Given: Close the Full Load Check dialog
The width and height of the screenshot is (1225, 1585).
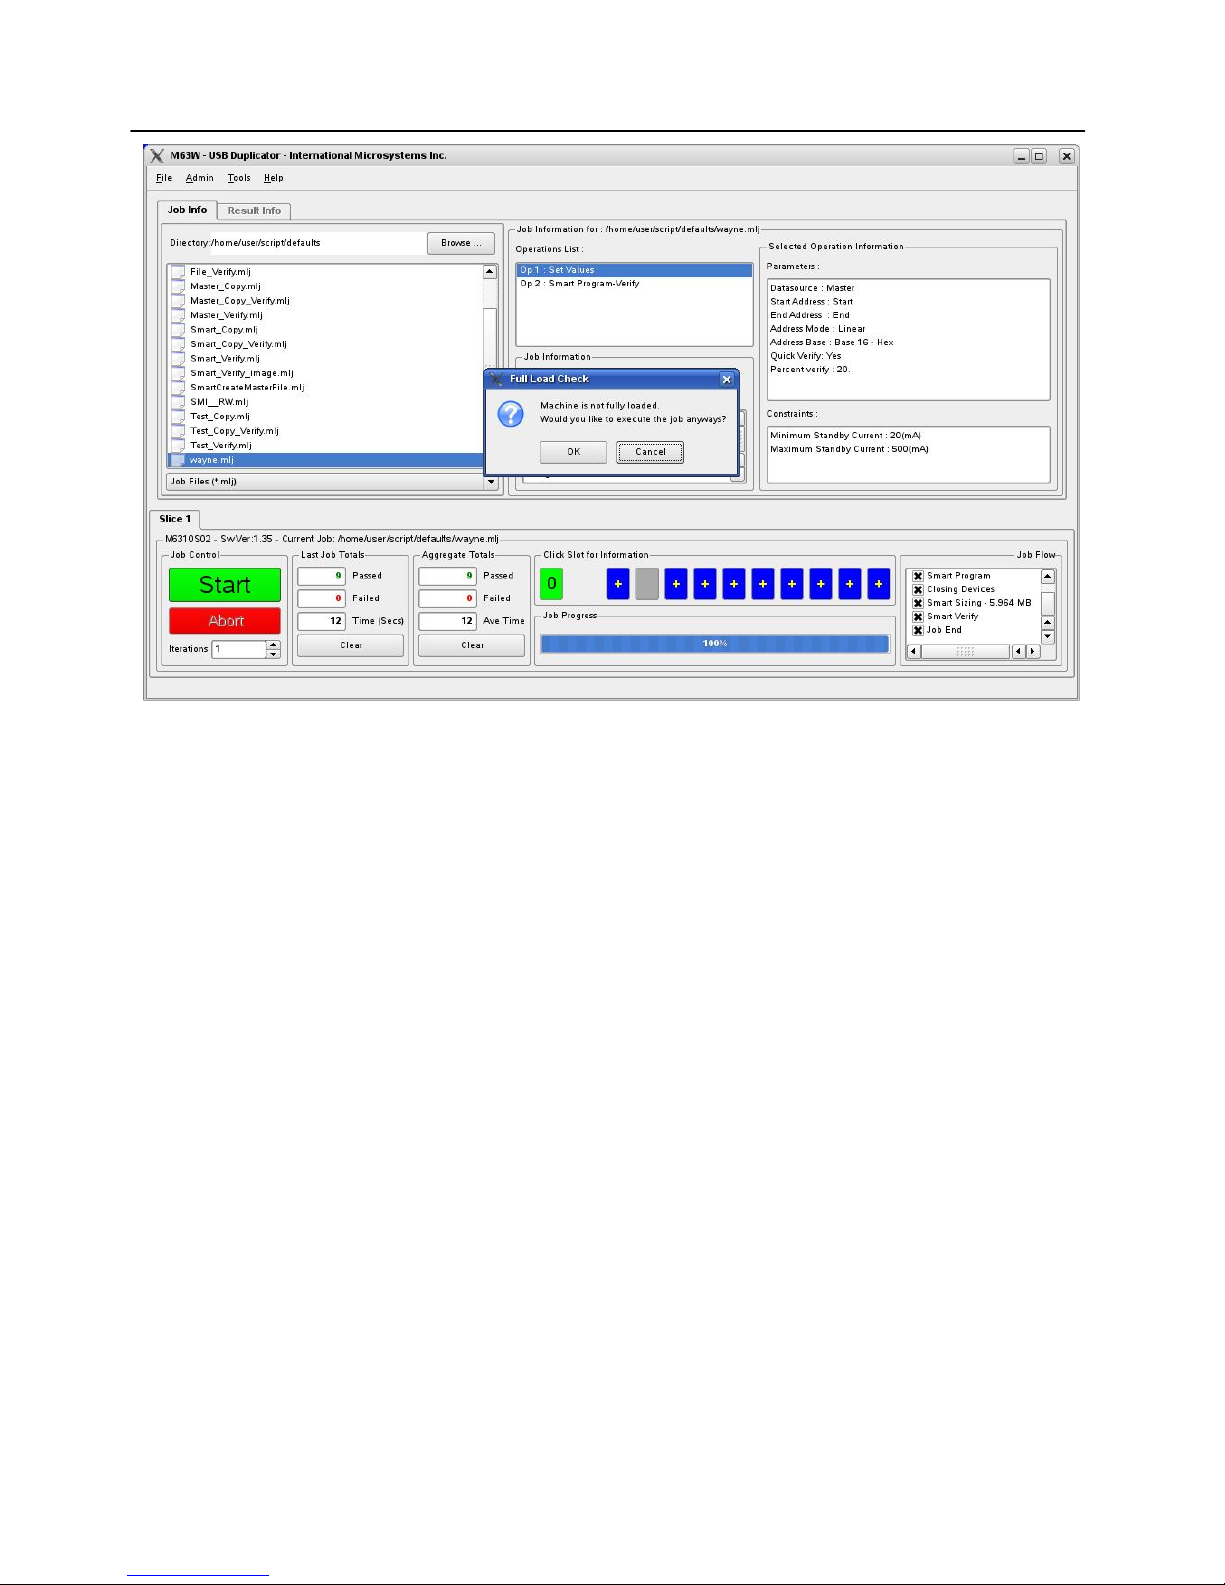Looking at the screenshot, I should (x=727, y=380).
